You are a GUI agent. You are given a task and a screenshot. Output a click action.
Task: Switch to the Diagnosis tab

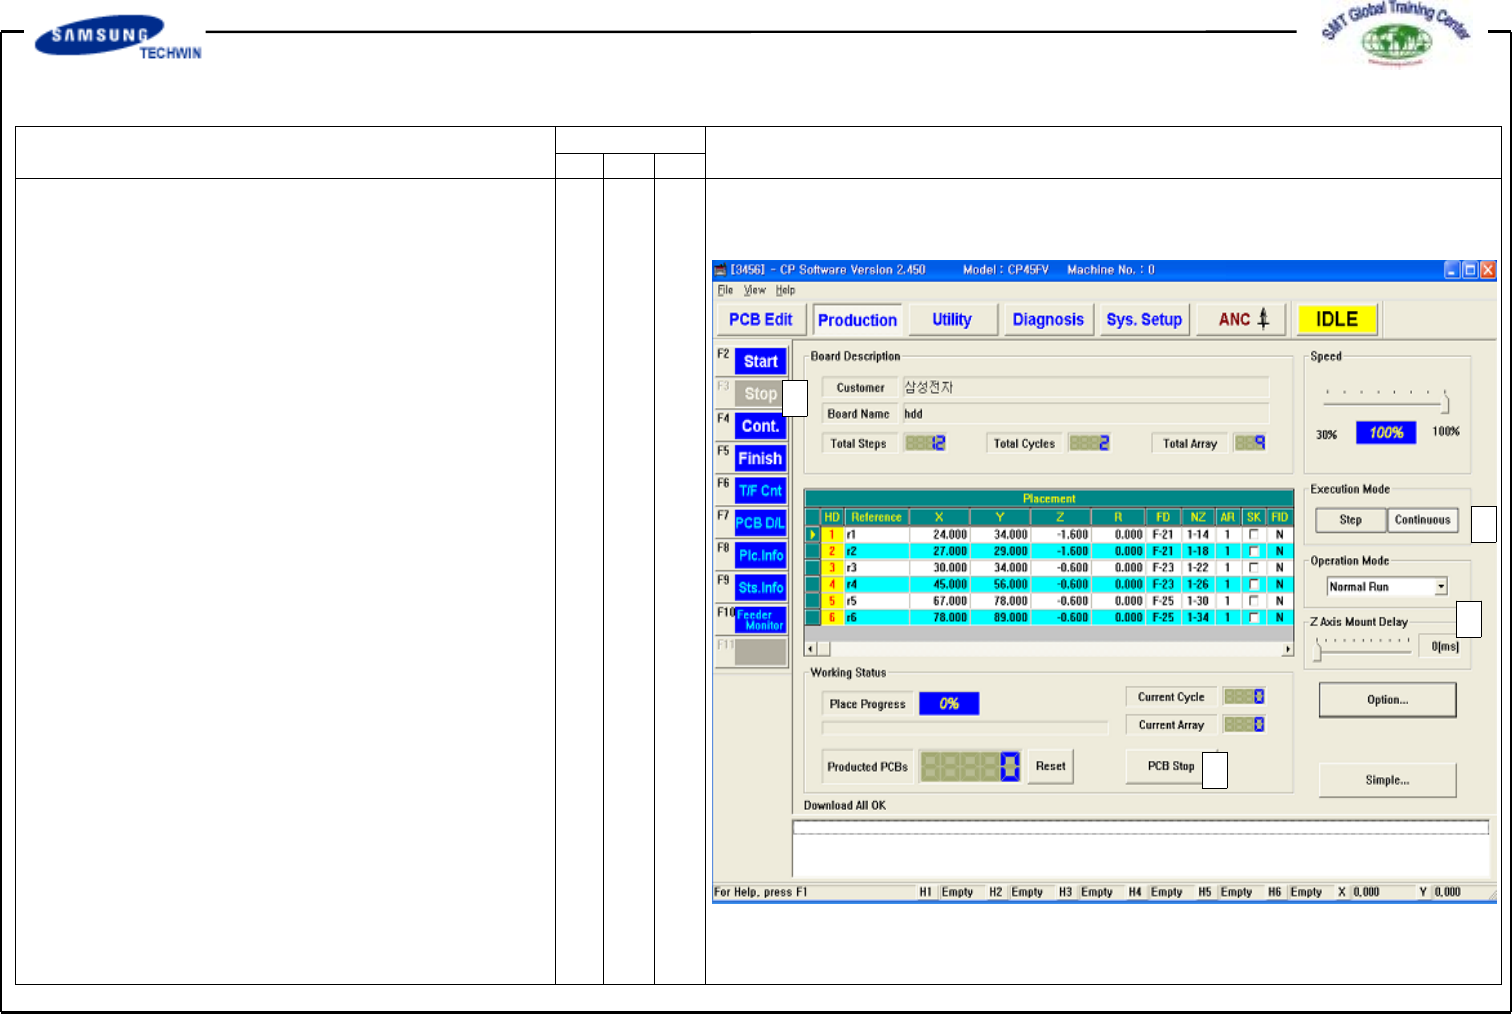point(1047,320)
